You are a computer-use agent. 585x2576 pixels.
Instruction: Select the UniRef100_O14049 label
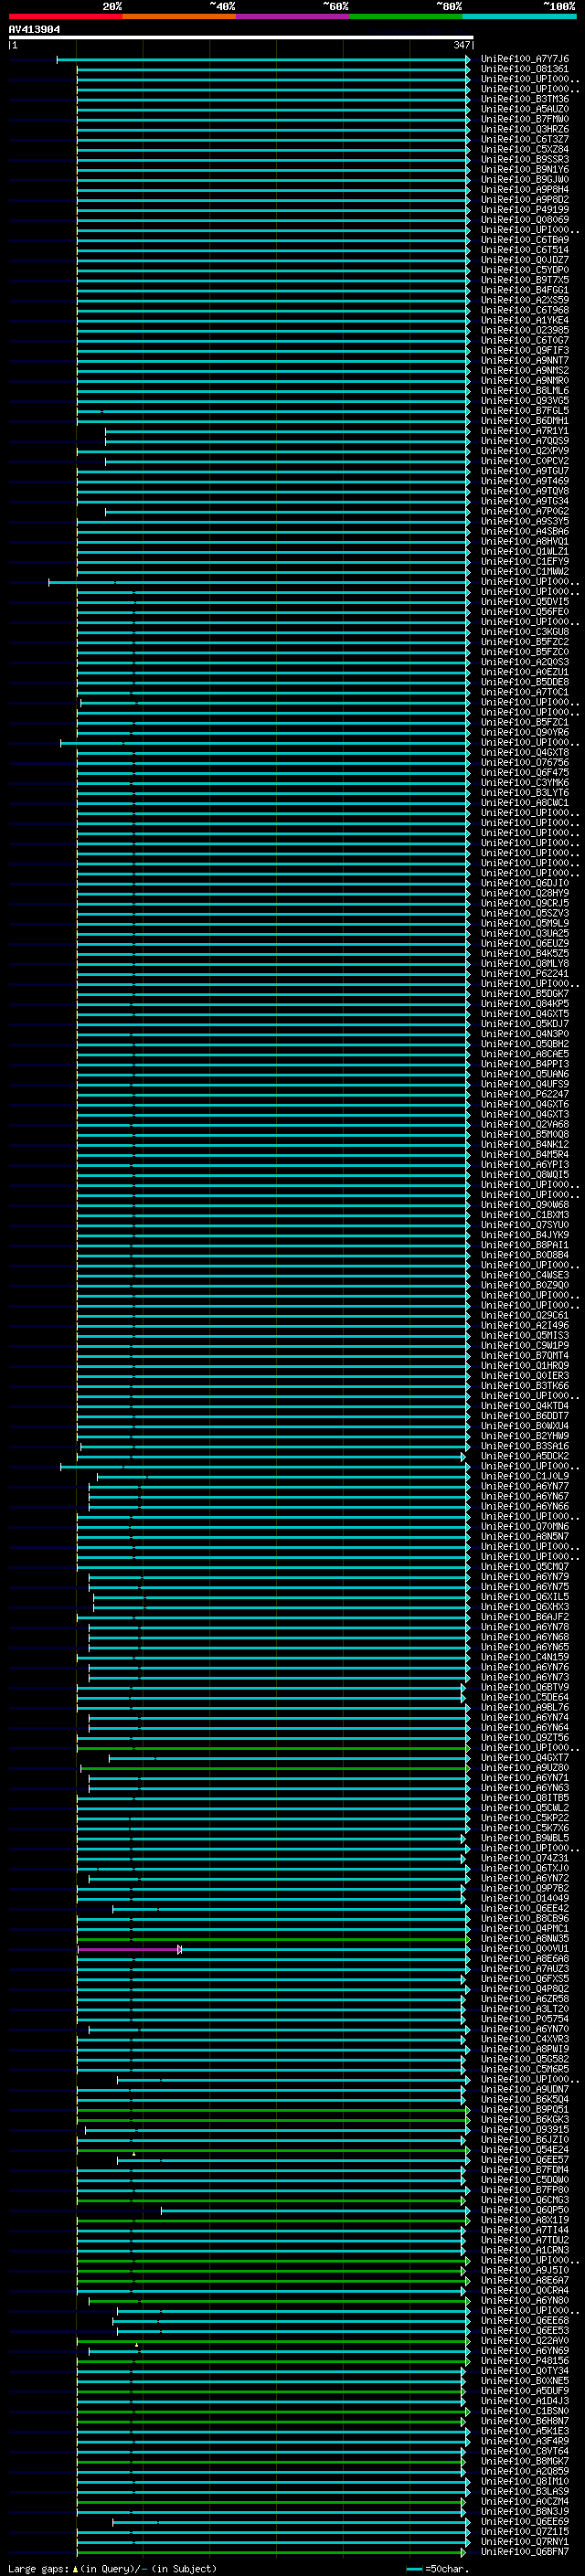524,1899
